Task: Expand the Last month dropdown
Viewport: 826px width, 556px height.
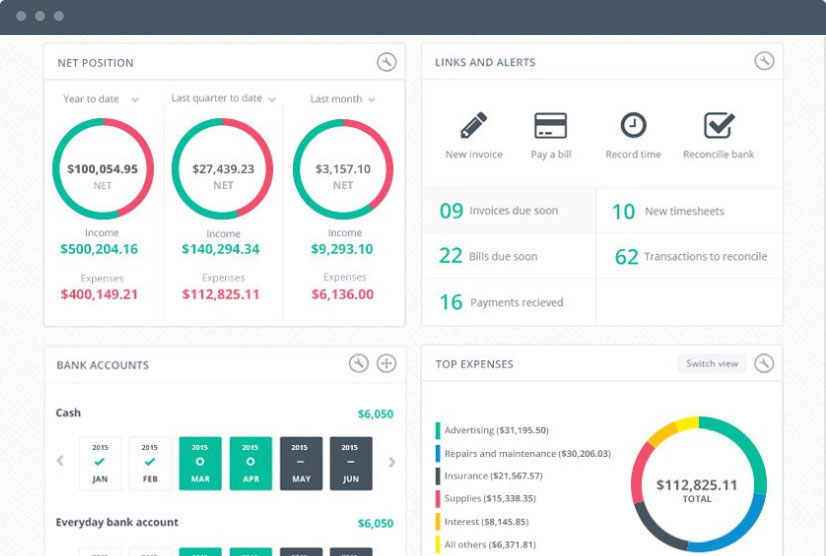Action: pos(342,99)
